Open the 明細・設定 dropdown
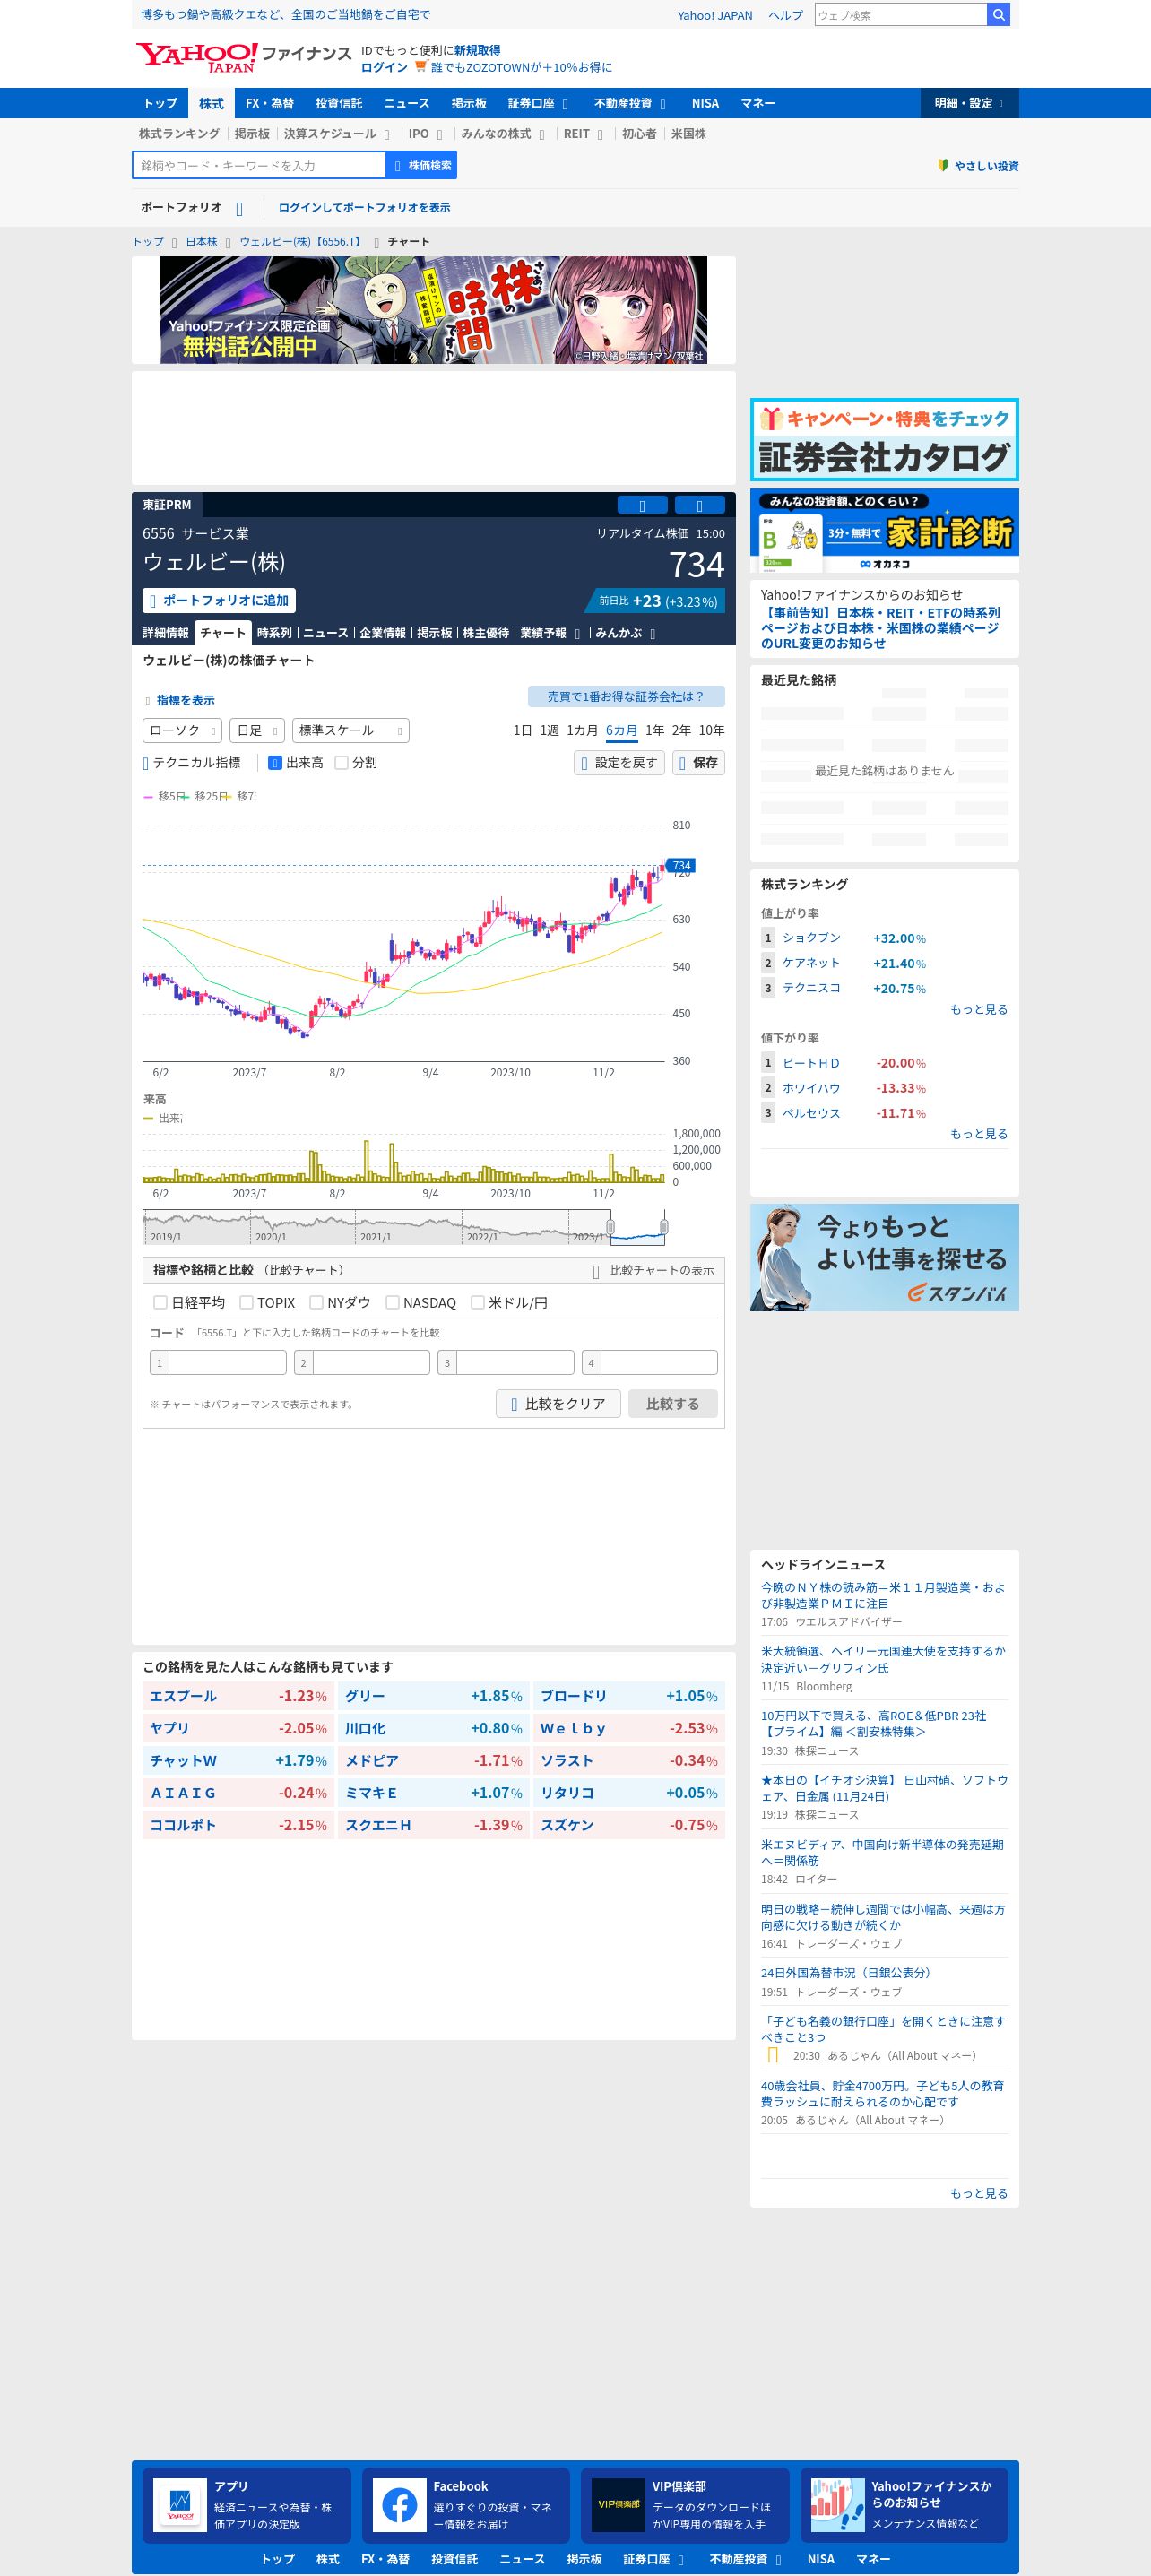This screenshot has width=1151, height=2576. (x=969, y=103)
